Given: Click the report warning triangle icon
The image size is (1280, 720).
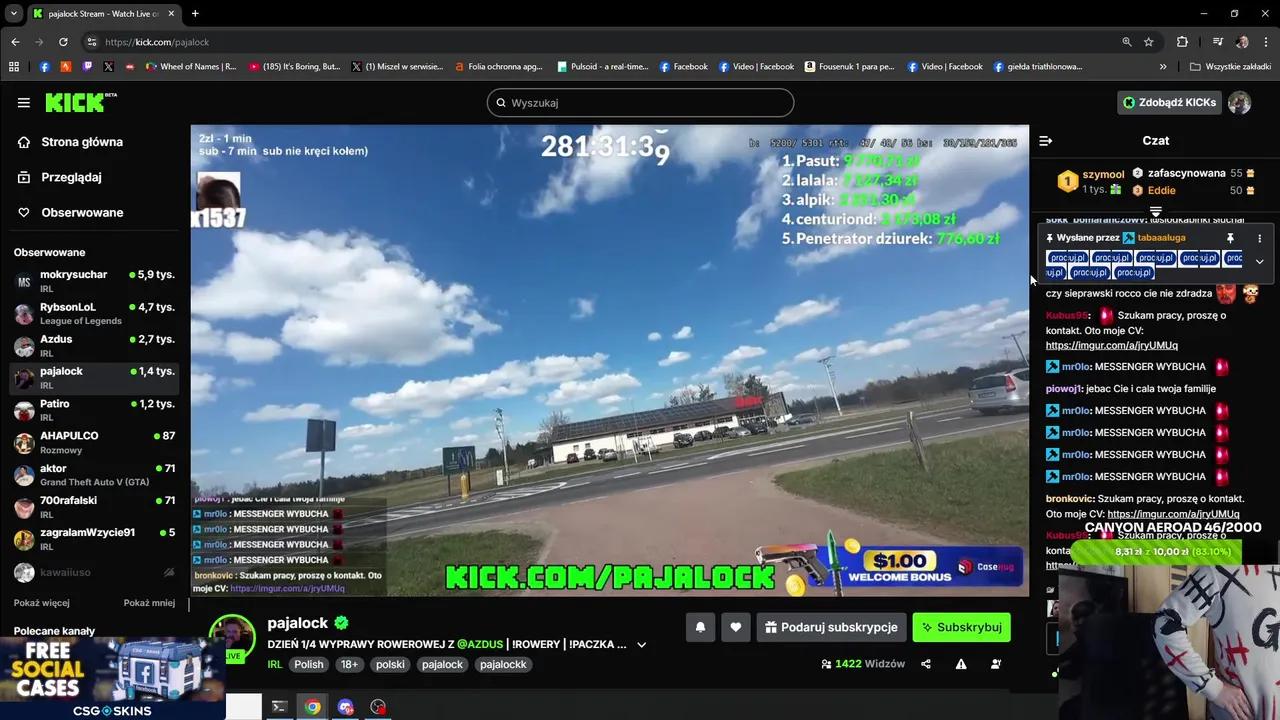Looking at the screenshot, I should pyautogui.click(x=961, y=664).
